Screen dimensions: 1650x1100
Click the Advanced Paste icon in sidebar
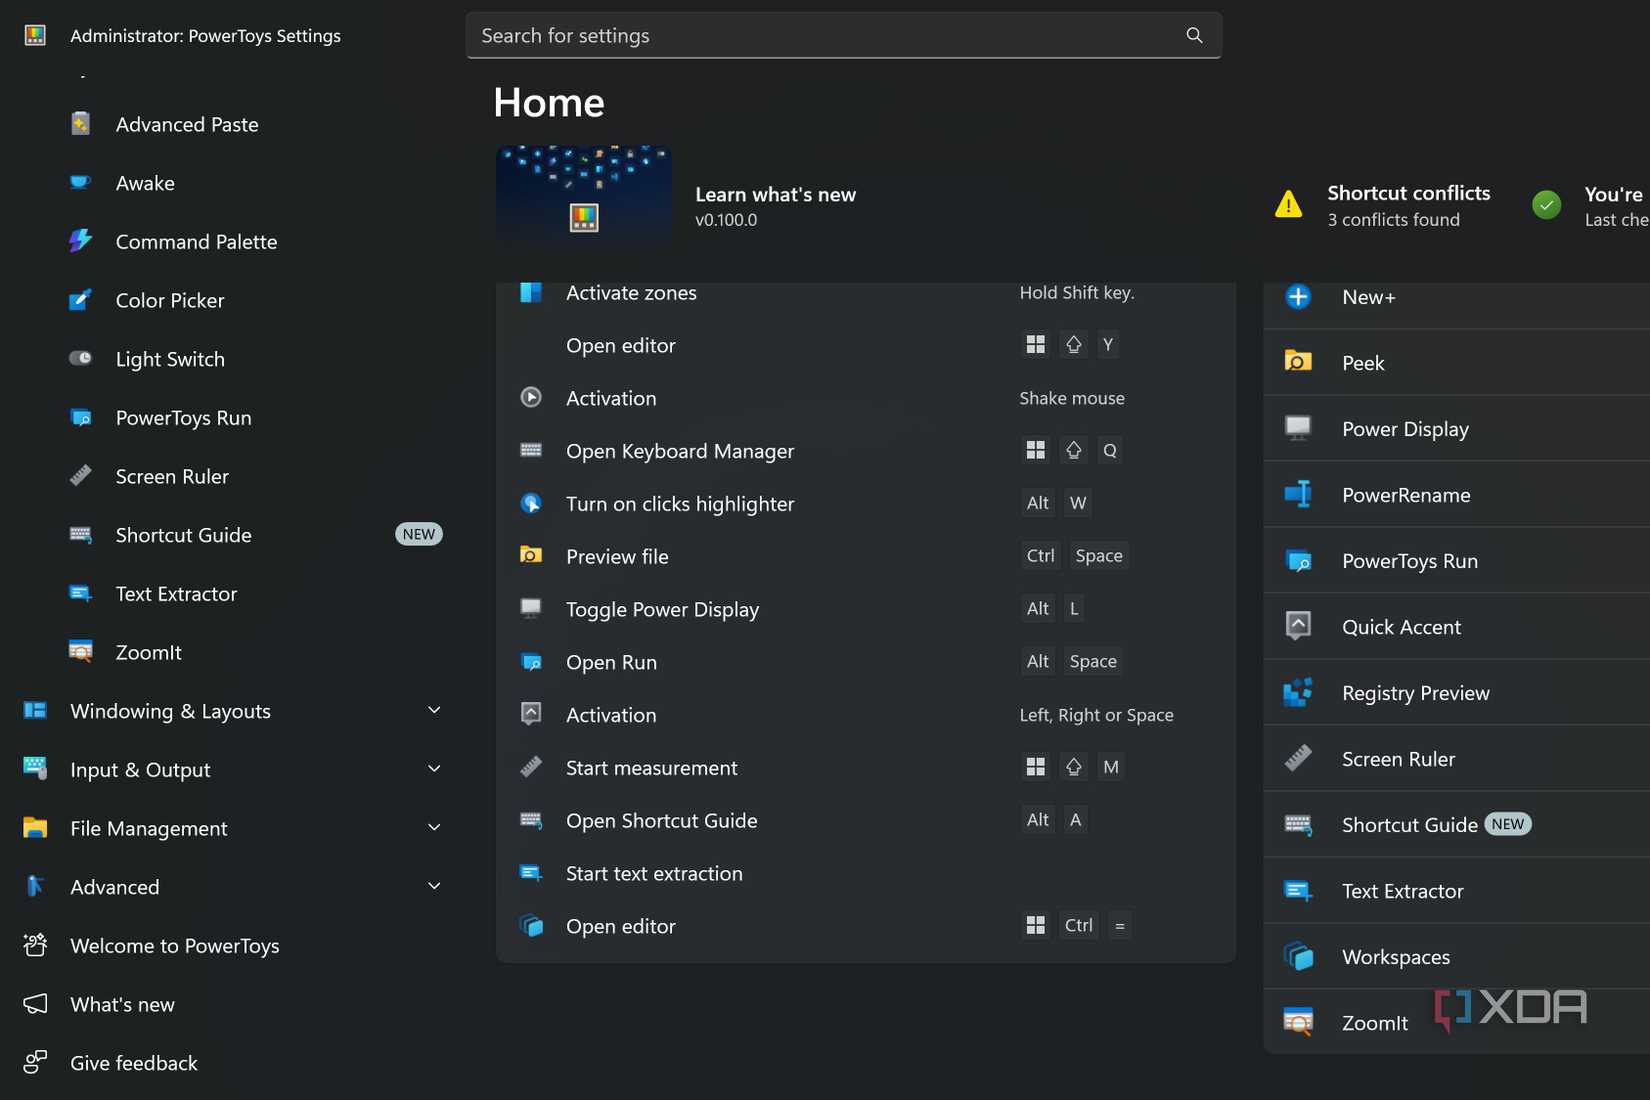81,124
